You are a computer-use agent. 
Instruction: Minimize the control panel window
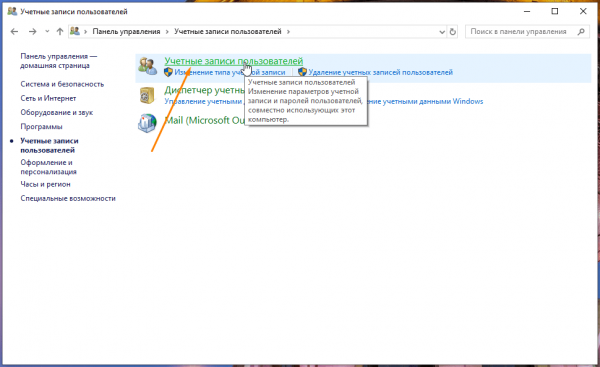pyautogui.click(x=527, y=11)
